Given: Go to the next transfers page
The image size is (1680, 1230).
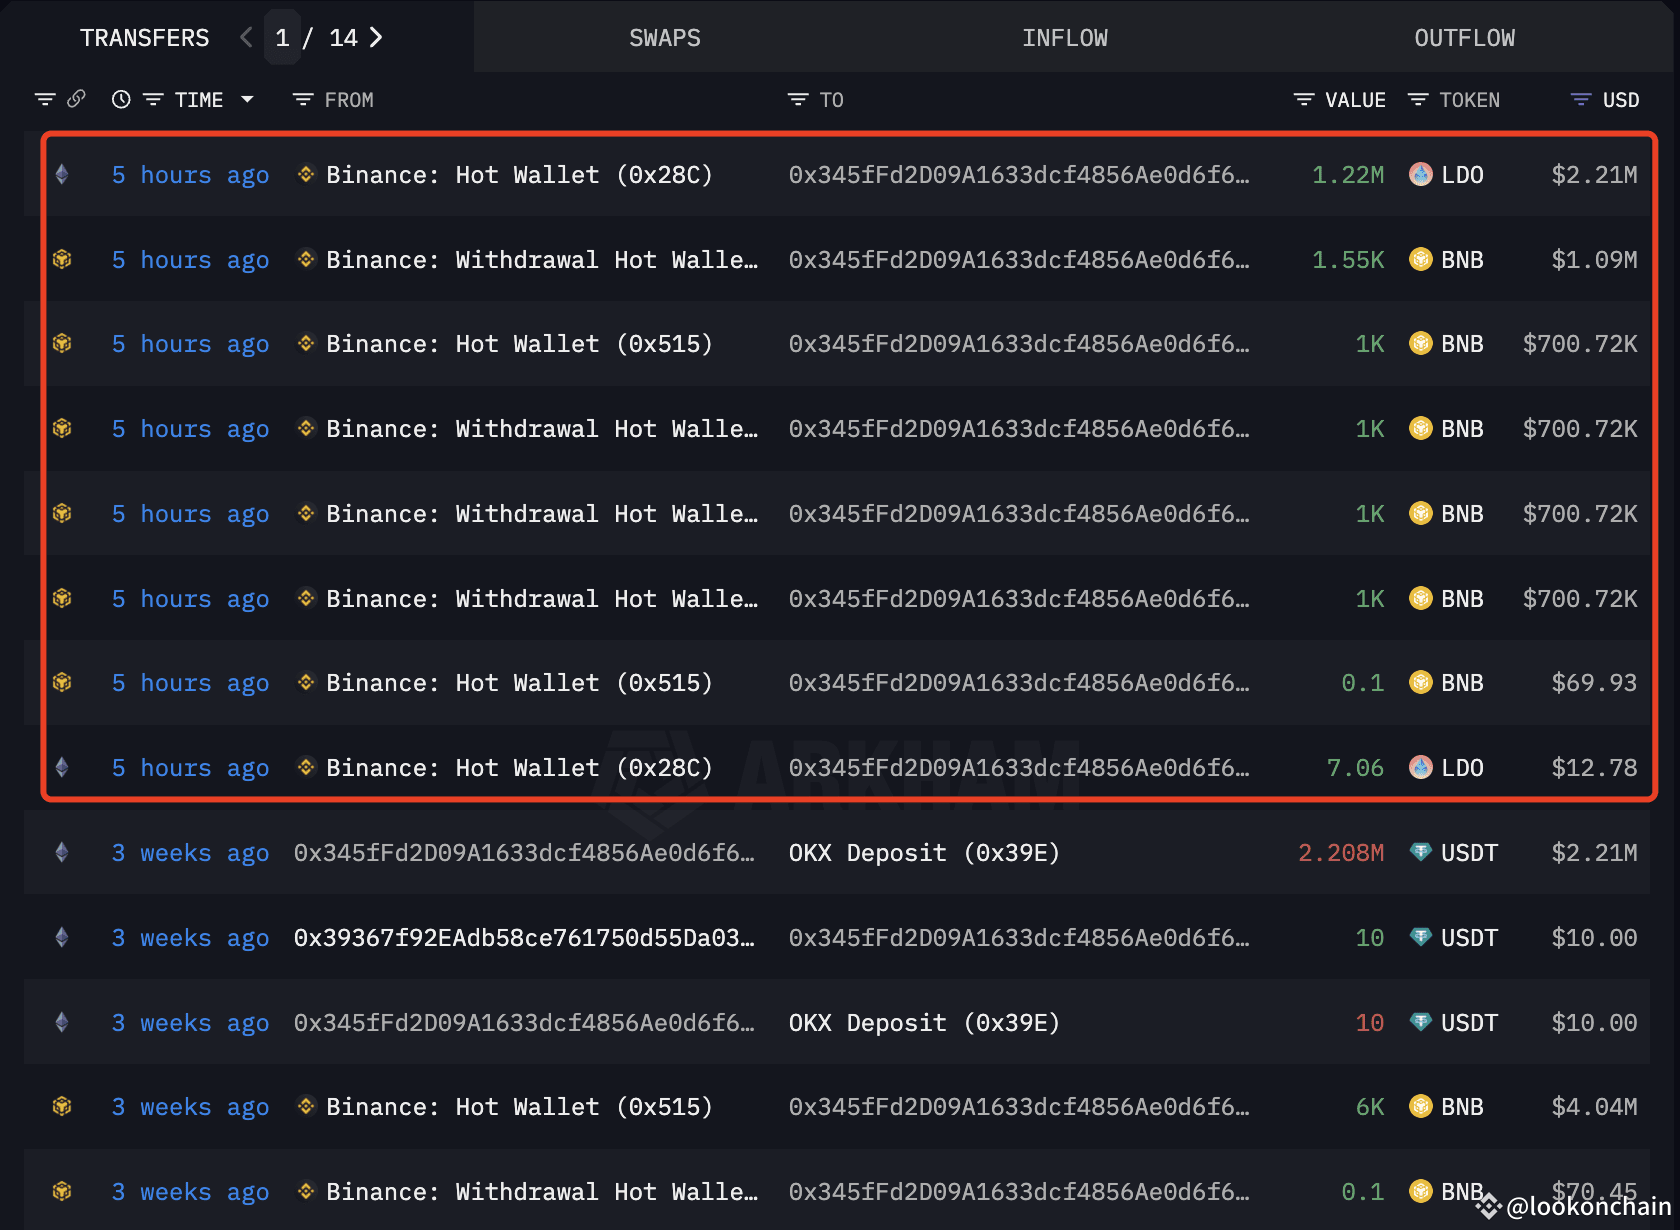Looking at the screenshot, I should tap(376, 38).
